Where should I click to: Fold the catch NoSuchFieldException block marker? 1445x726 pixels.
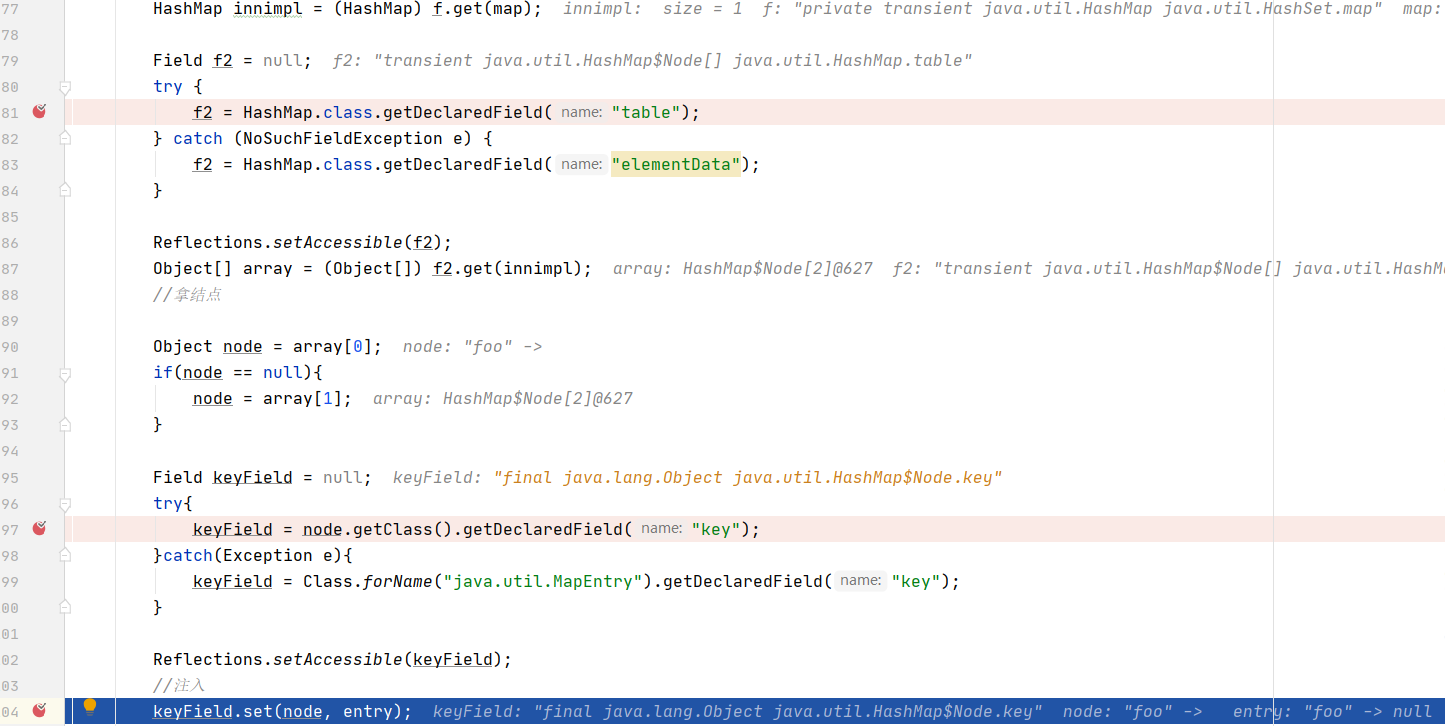(65, 139)
